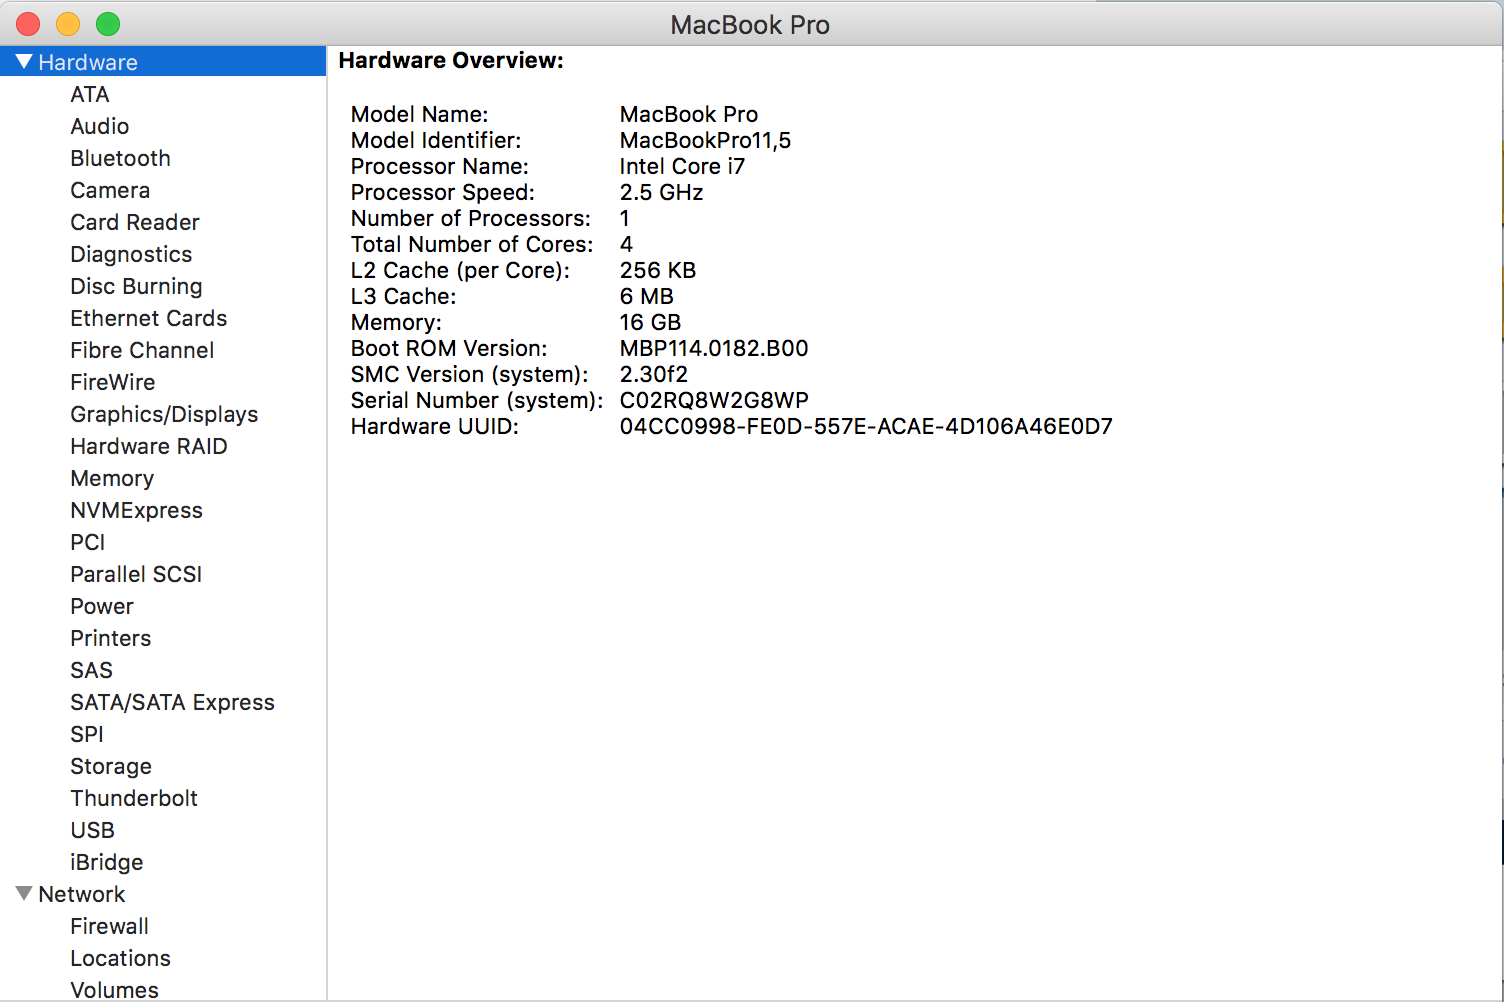Click the green zoom window button

(108, 24)
